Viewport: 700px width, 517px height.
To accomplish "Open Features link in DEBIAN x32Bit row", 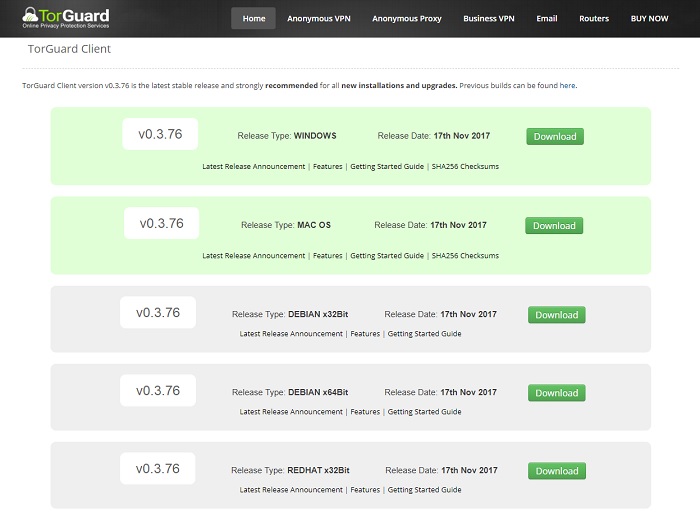I will [365, 334].
